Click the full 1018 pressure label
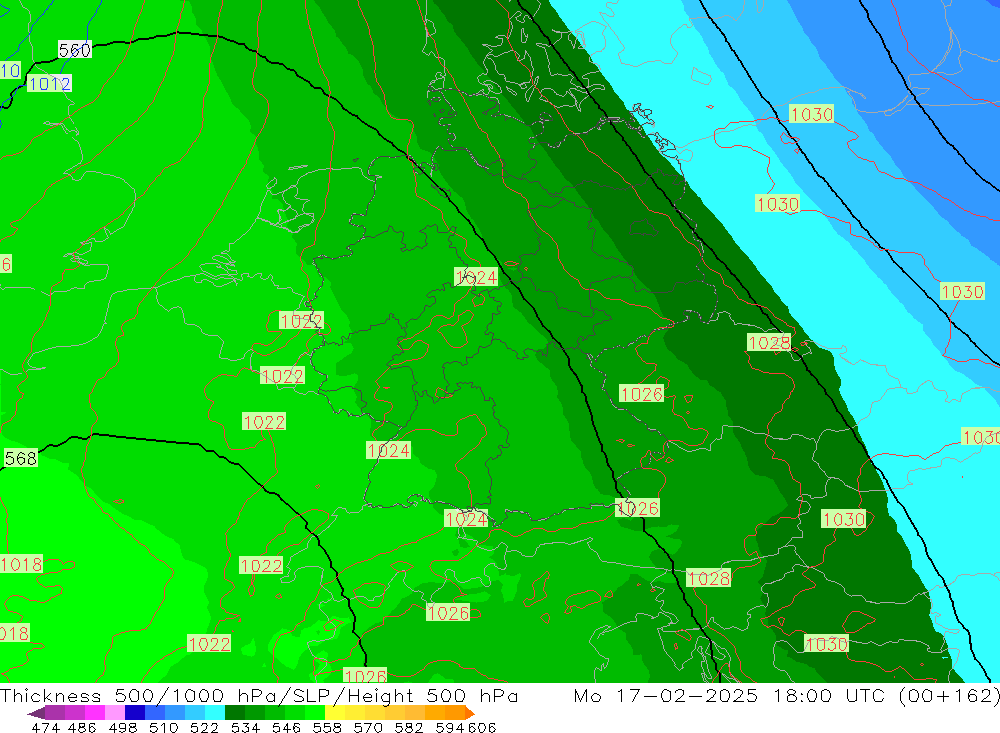The width and height of the screenshot is (1000, 733). (22, 564)
